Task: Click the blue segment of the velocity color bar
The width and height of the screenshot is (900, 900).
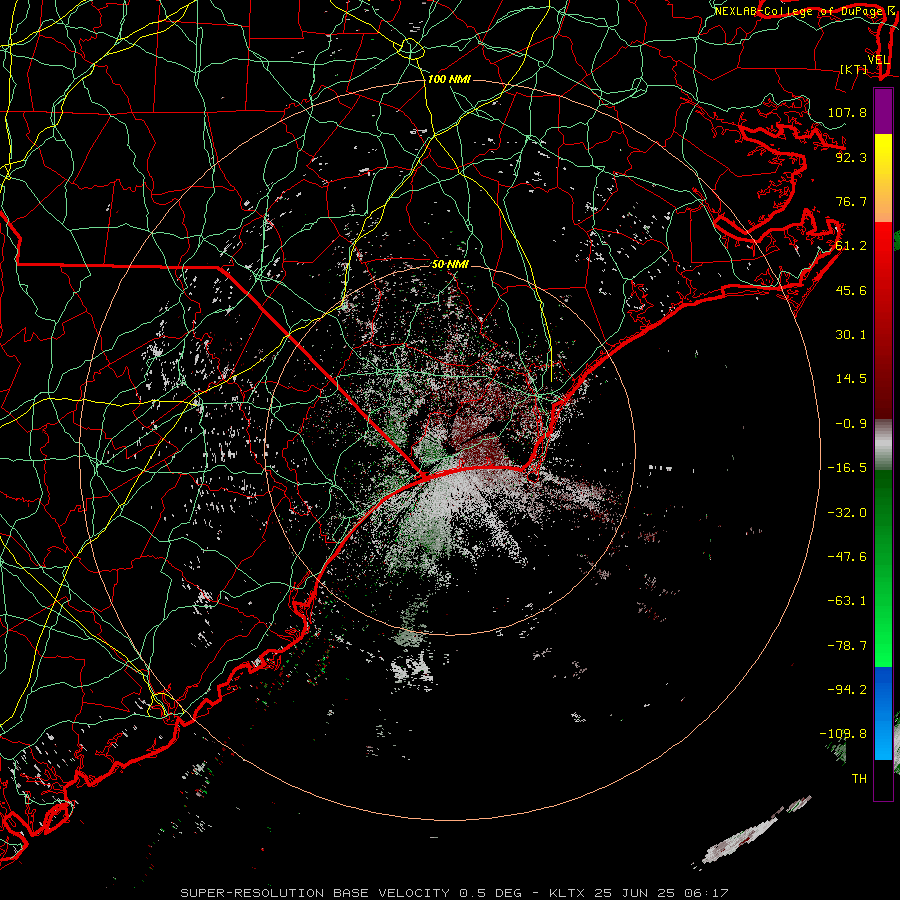Action: 883,713
